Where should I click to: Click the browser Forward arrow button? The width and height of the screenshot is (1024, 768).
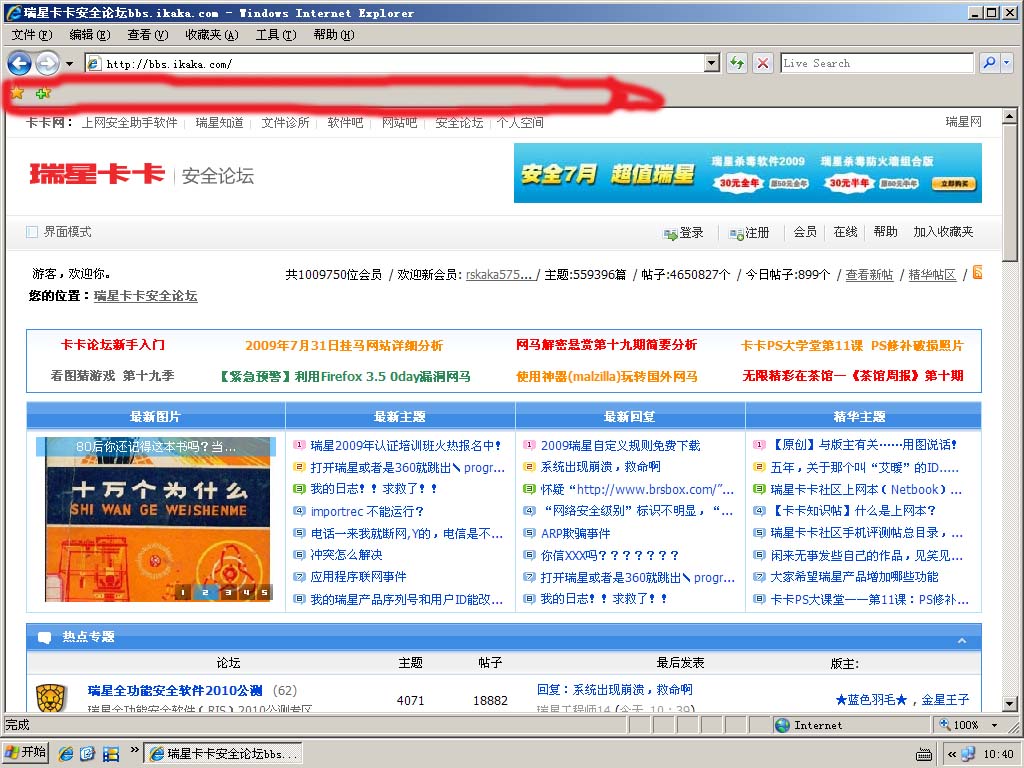pos(47,63)
